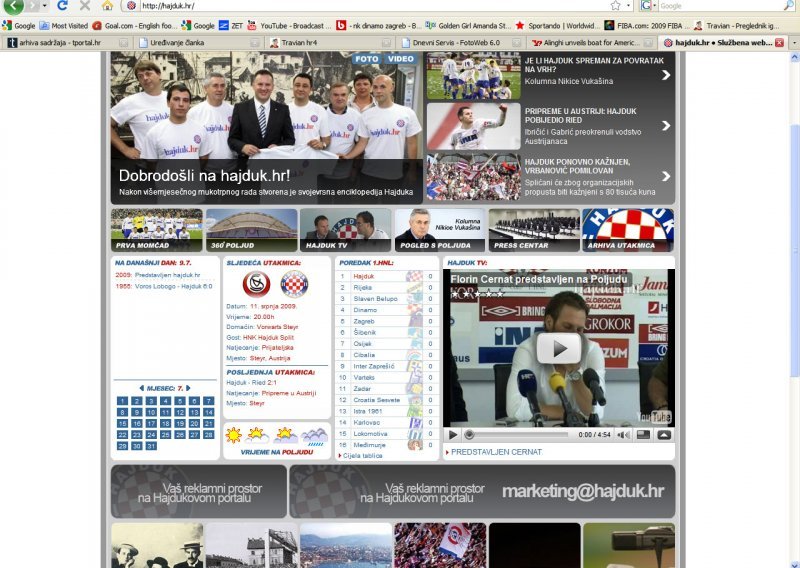Go to next month in Mjesec calendar

click(x=188, y=388)
